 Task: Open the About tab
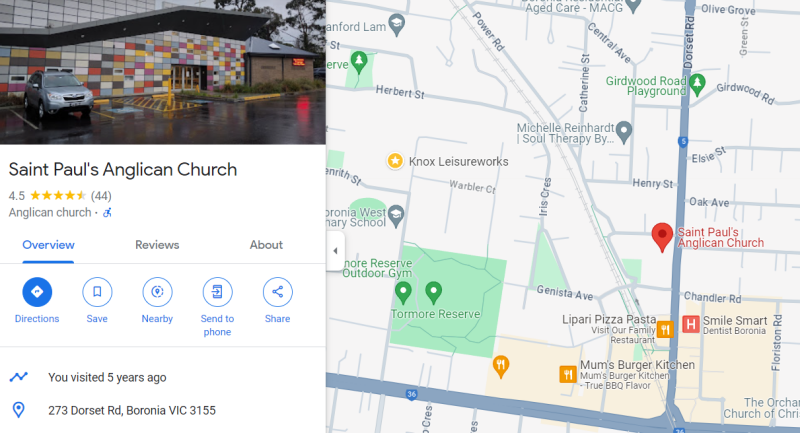(266, 245)
